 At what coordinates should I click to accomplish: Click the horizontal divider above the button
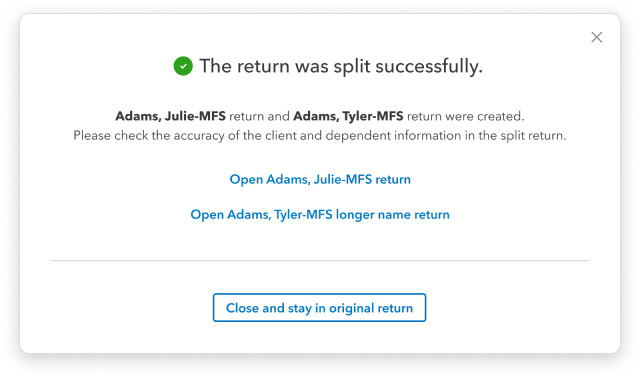(320, 260)
